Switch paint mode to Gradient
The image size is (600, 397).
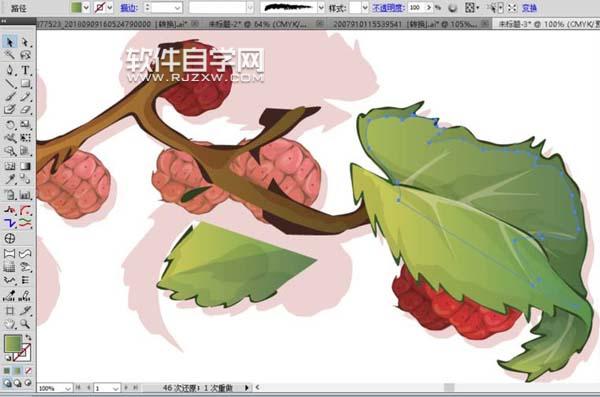click(17, 371)
